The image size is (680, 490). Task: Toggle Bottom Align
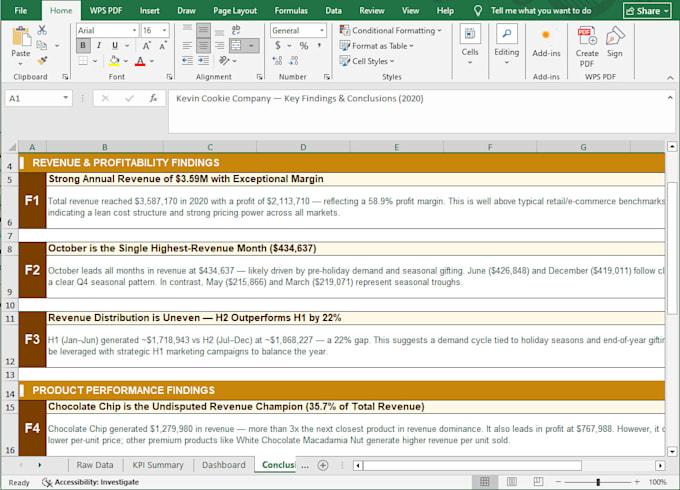(x=219, y=30)
